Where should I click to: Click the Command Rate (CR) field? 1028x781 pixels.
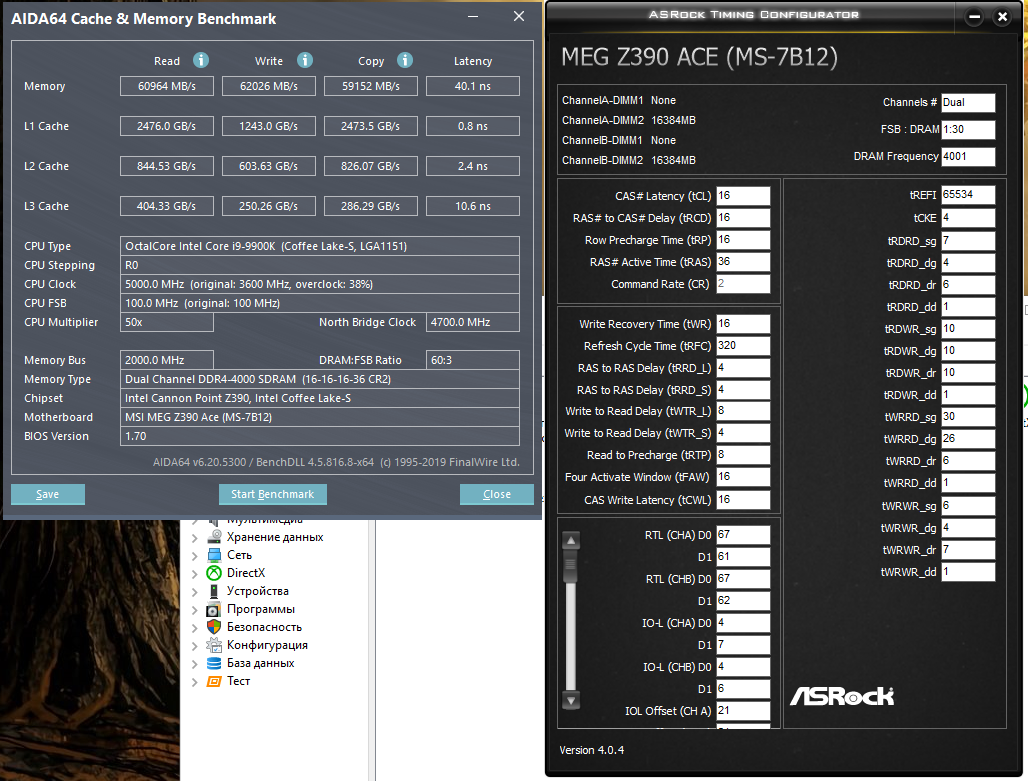[x=743, y=283]
